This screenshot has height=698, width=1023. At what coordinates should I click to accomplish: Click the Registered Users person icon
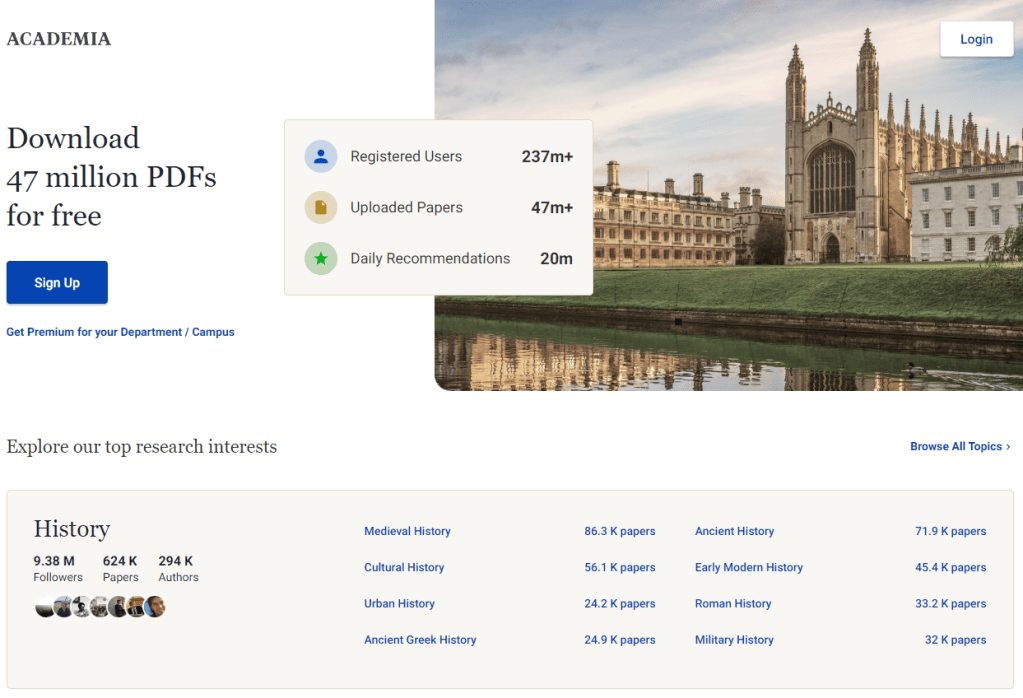click(321, 157)
